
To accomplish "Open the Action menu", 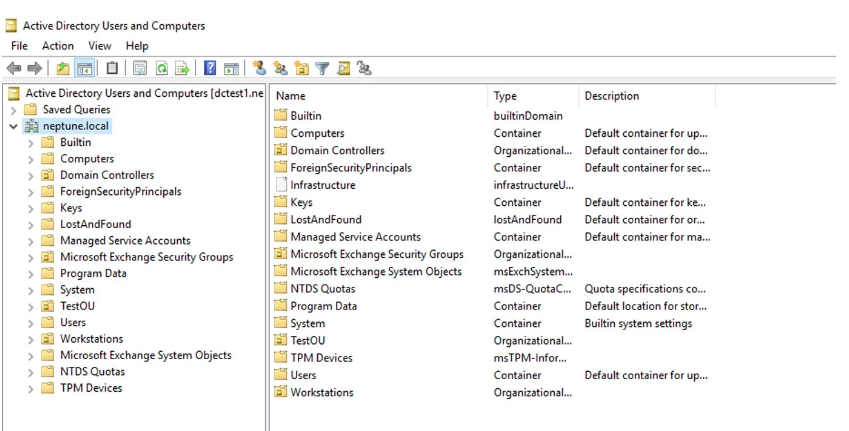I will [x=57, y=46].
